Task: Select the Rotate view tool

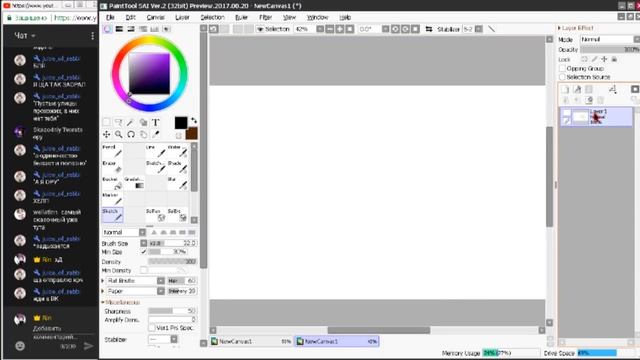Action: pos(131,134)
